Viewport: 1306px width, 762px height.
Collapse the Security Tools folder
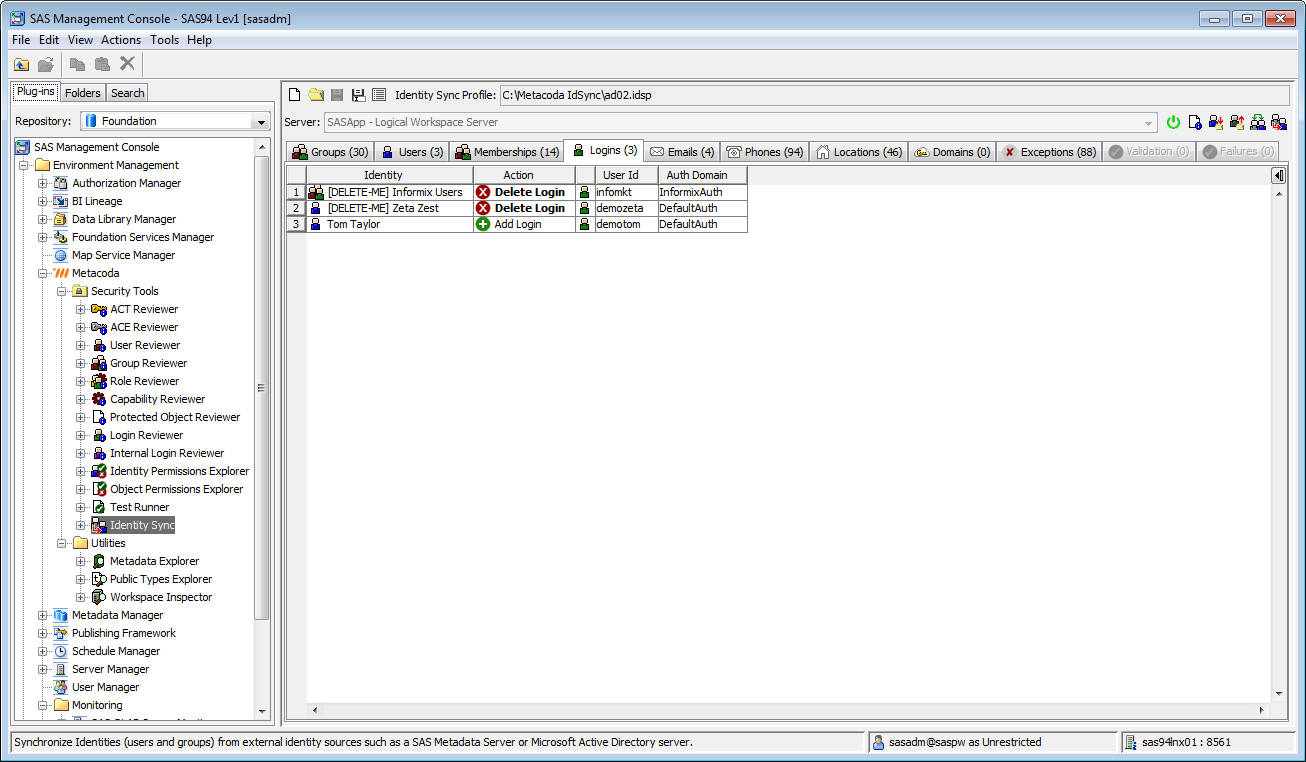point(61,291)
